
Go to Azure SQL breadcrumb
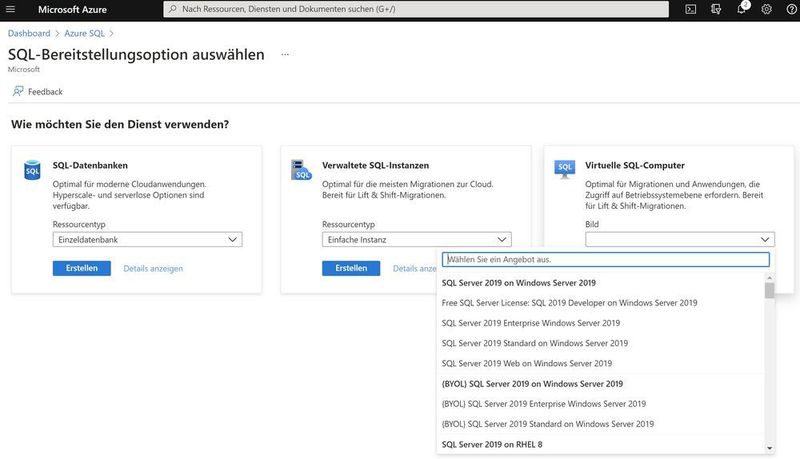point(84,33)
